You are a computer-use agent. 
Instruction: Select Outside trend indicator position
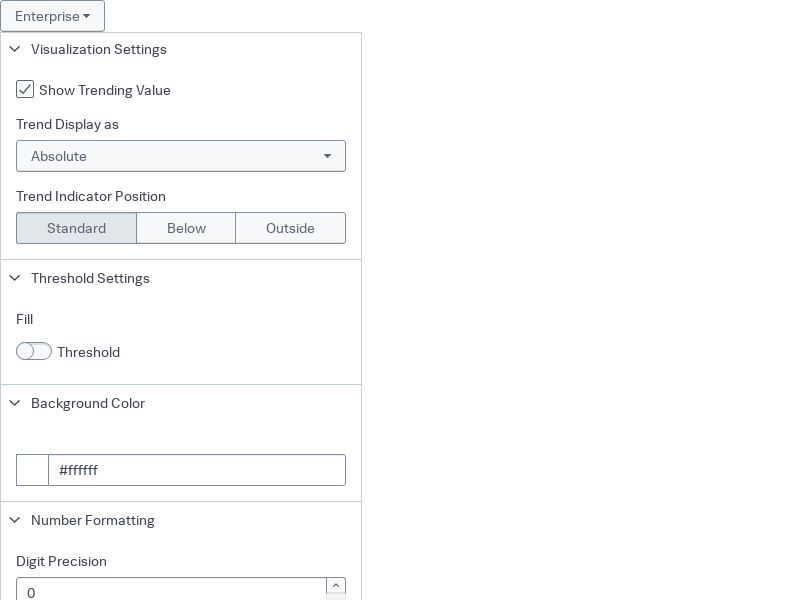[x=290, y=228]
